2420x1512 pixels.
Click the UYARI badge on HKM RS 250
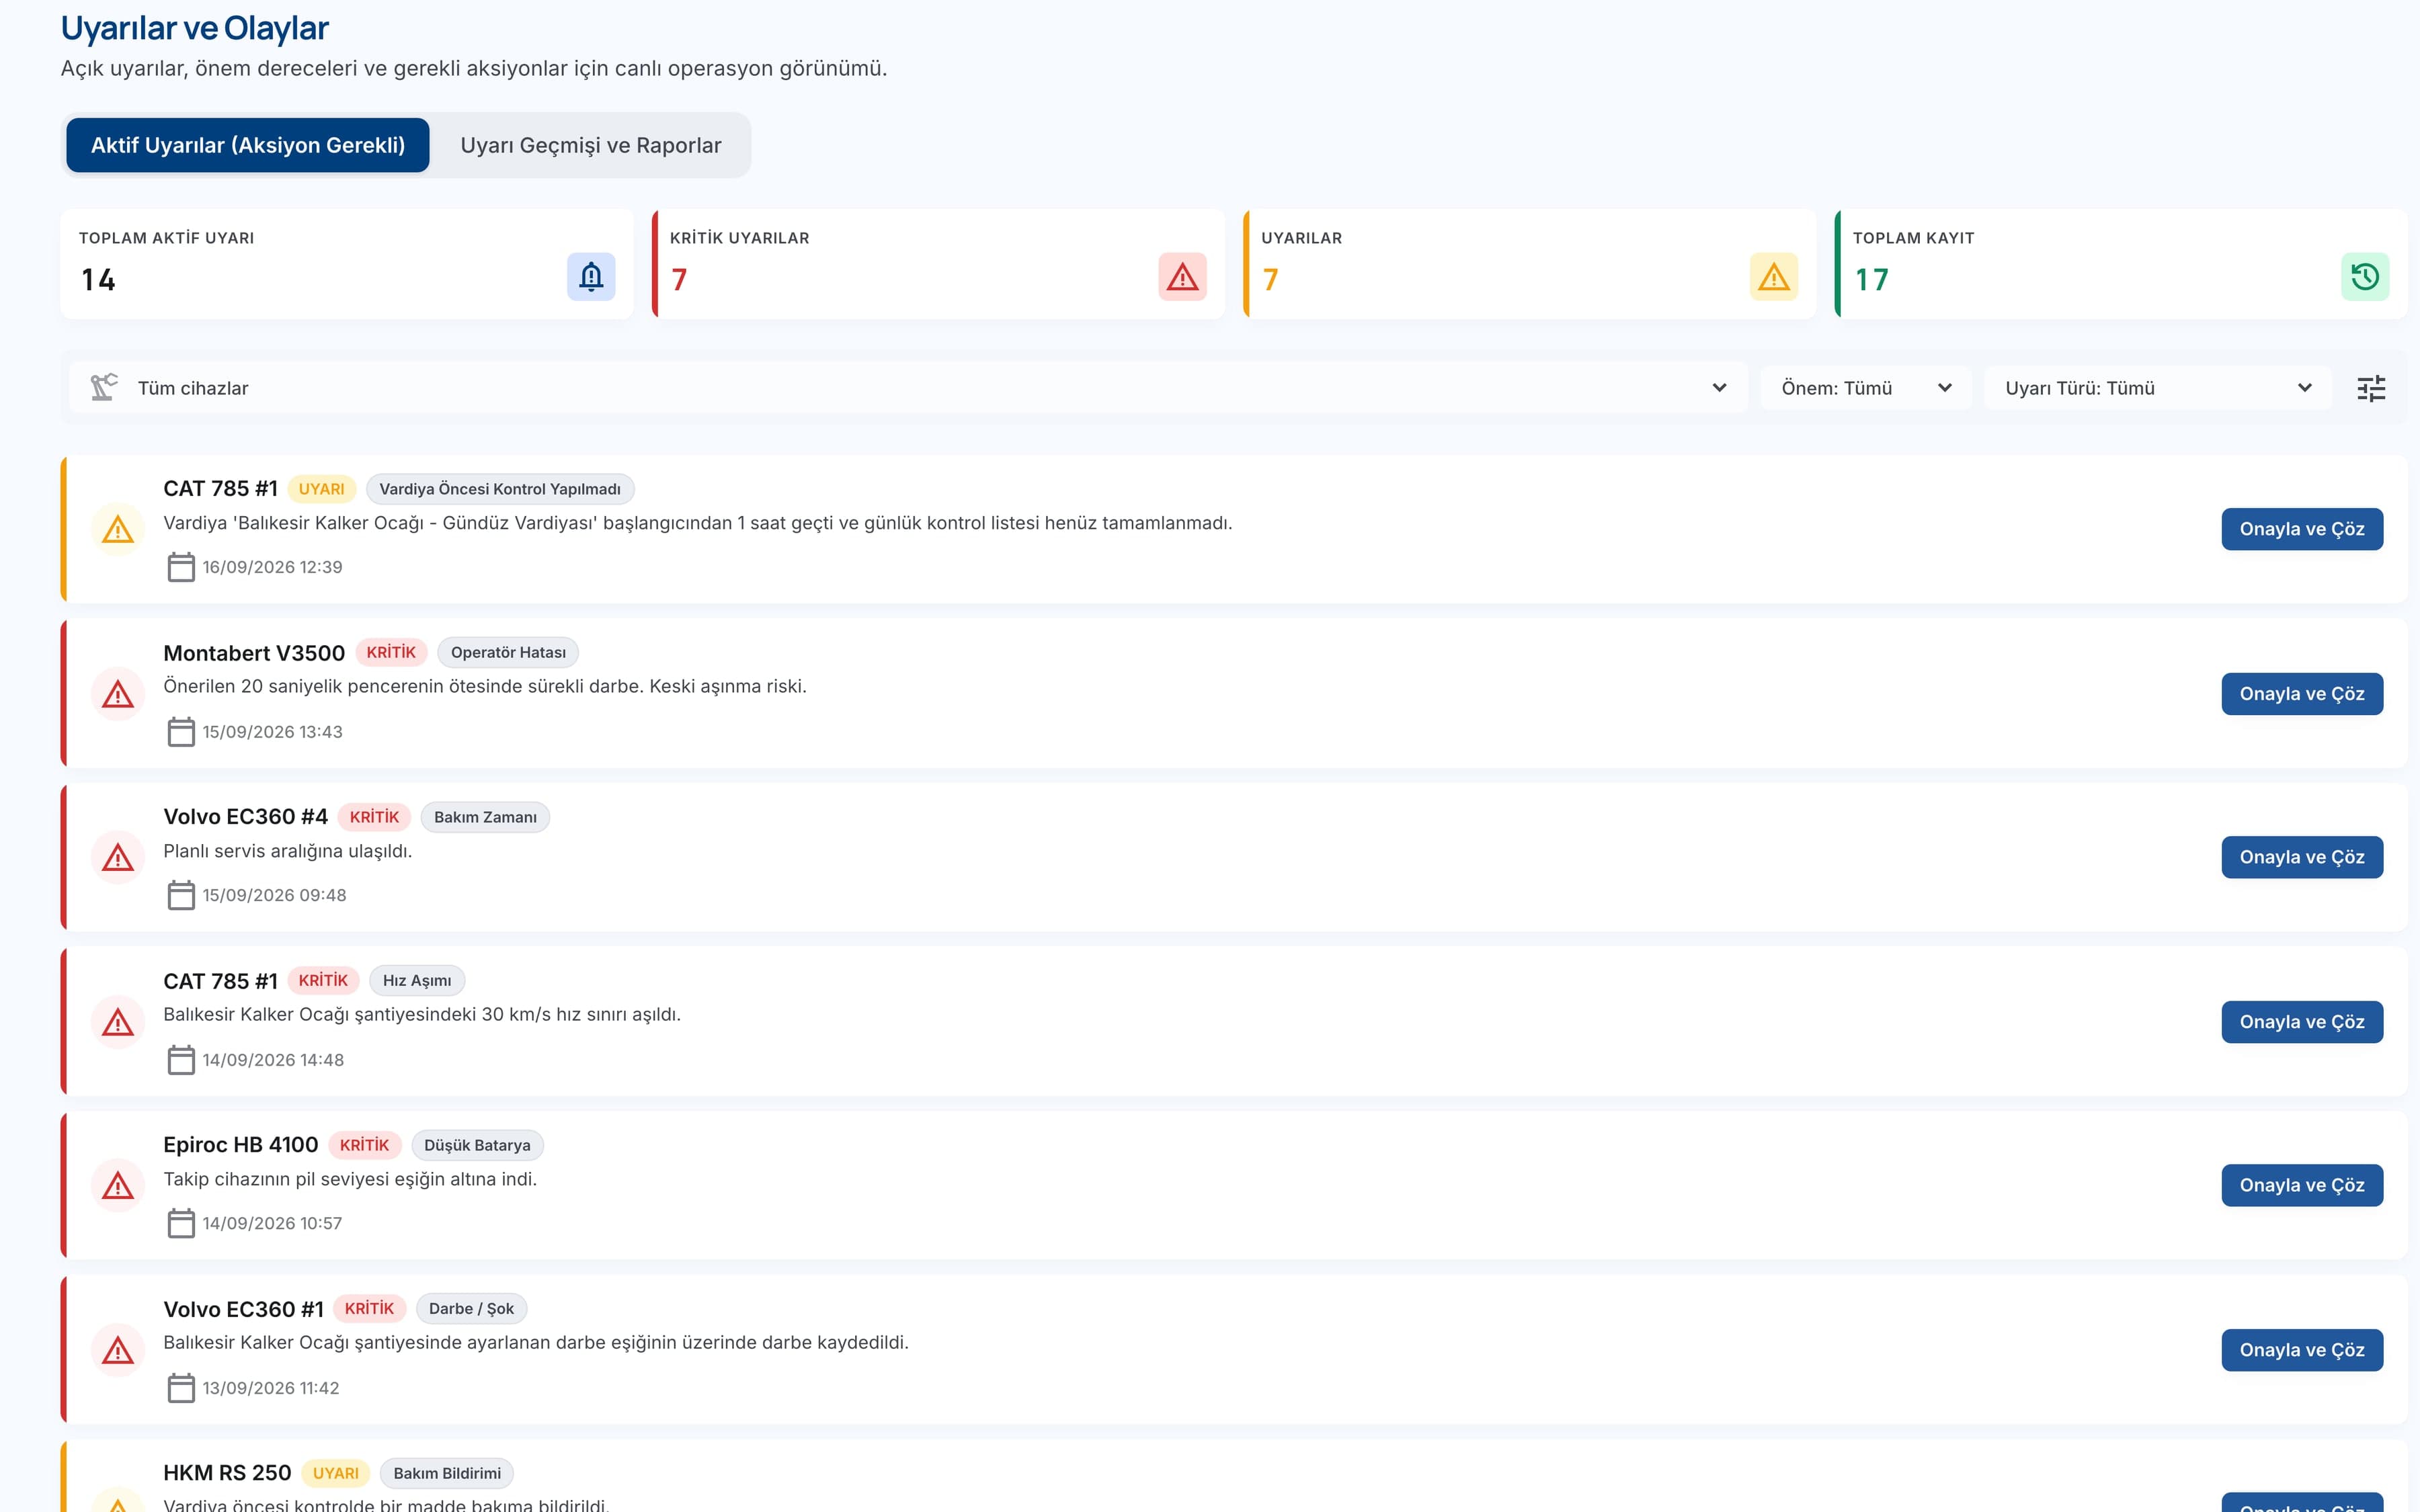click(x=335, y=1473)
